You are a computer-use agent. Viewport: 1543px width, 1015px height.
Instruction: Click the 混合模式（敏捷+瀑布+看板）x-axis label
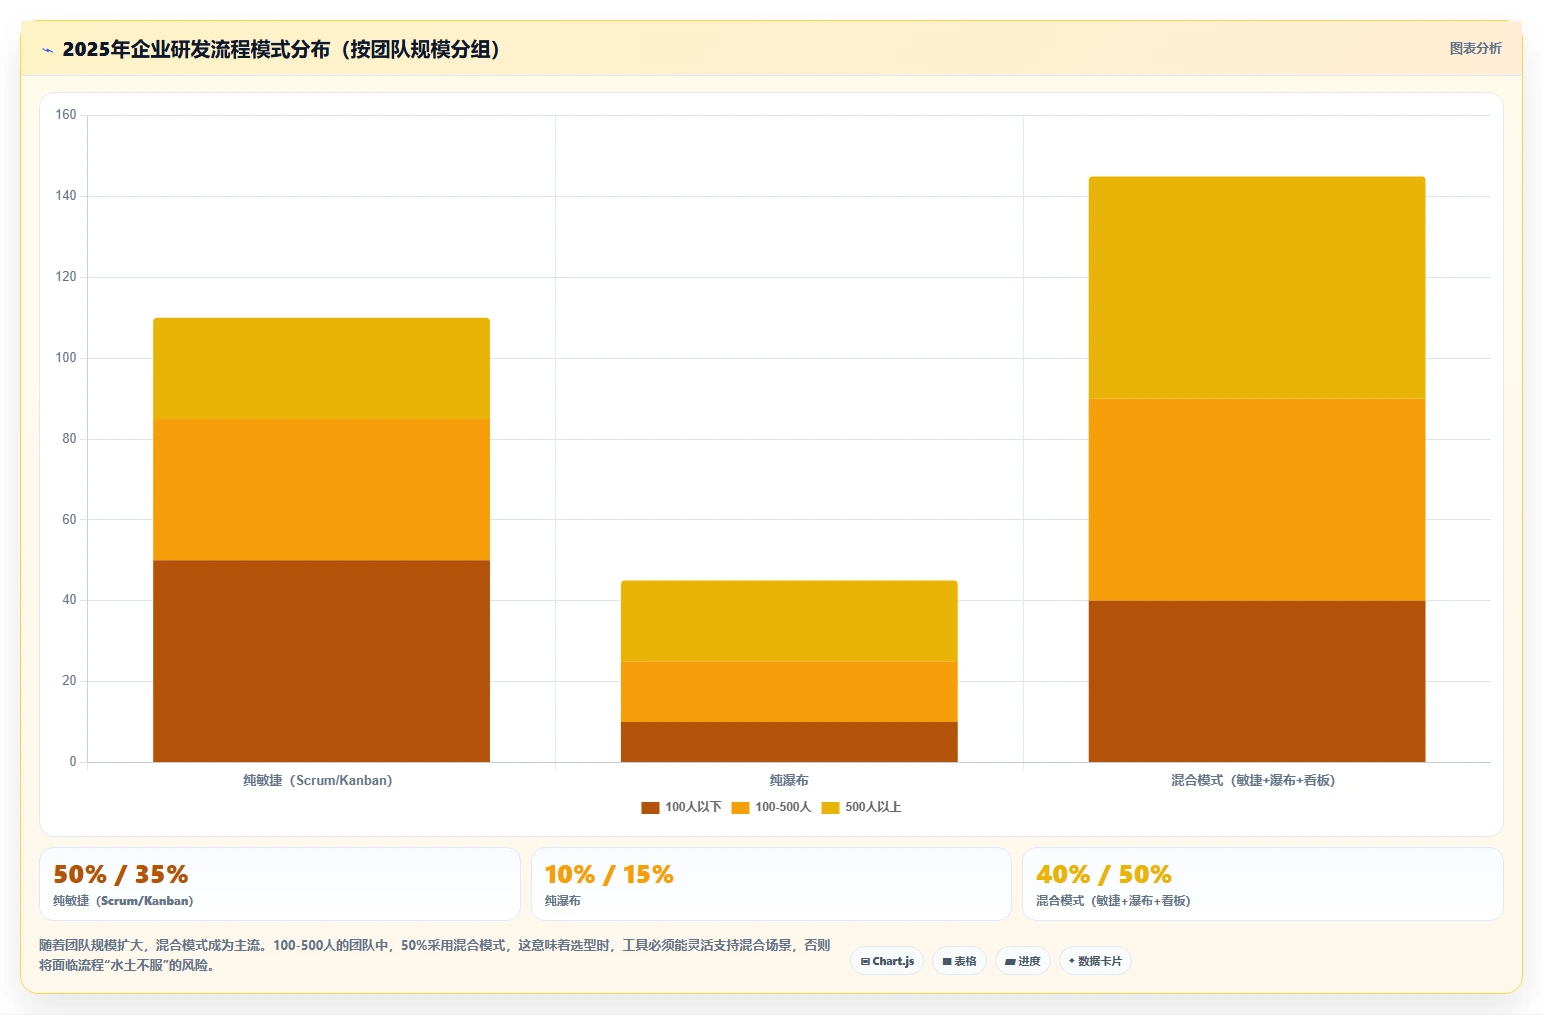[1253, 780]
